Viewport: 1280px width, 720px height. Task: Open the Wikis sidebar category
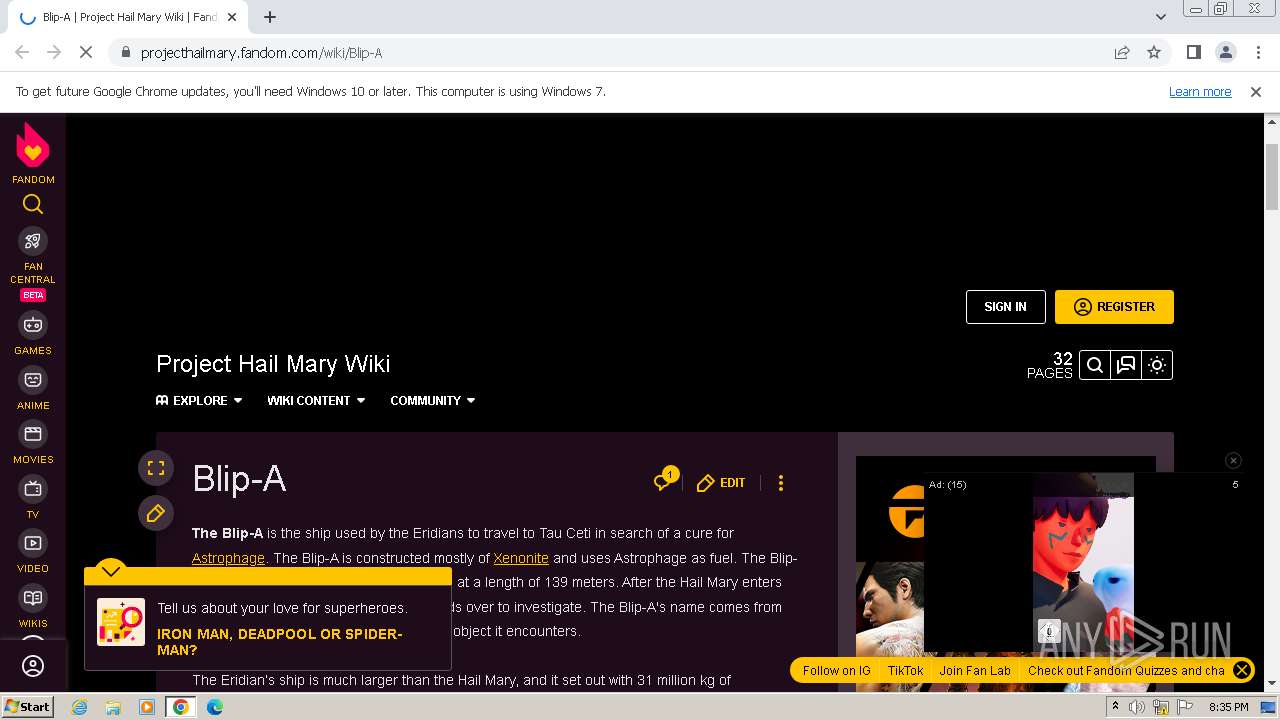coord(33,607)
